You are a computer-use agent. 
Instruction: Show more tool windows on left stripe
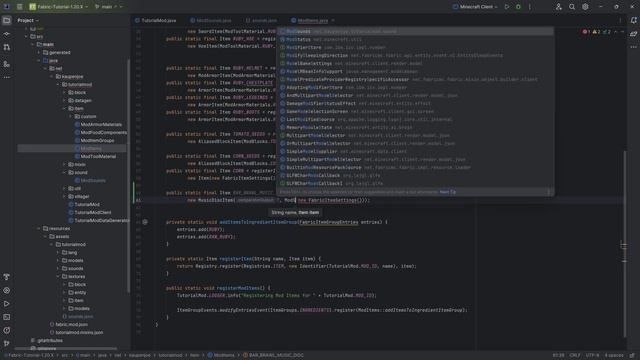(x=7, y=77)
